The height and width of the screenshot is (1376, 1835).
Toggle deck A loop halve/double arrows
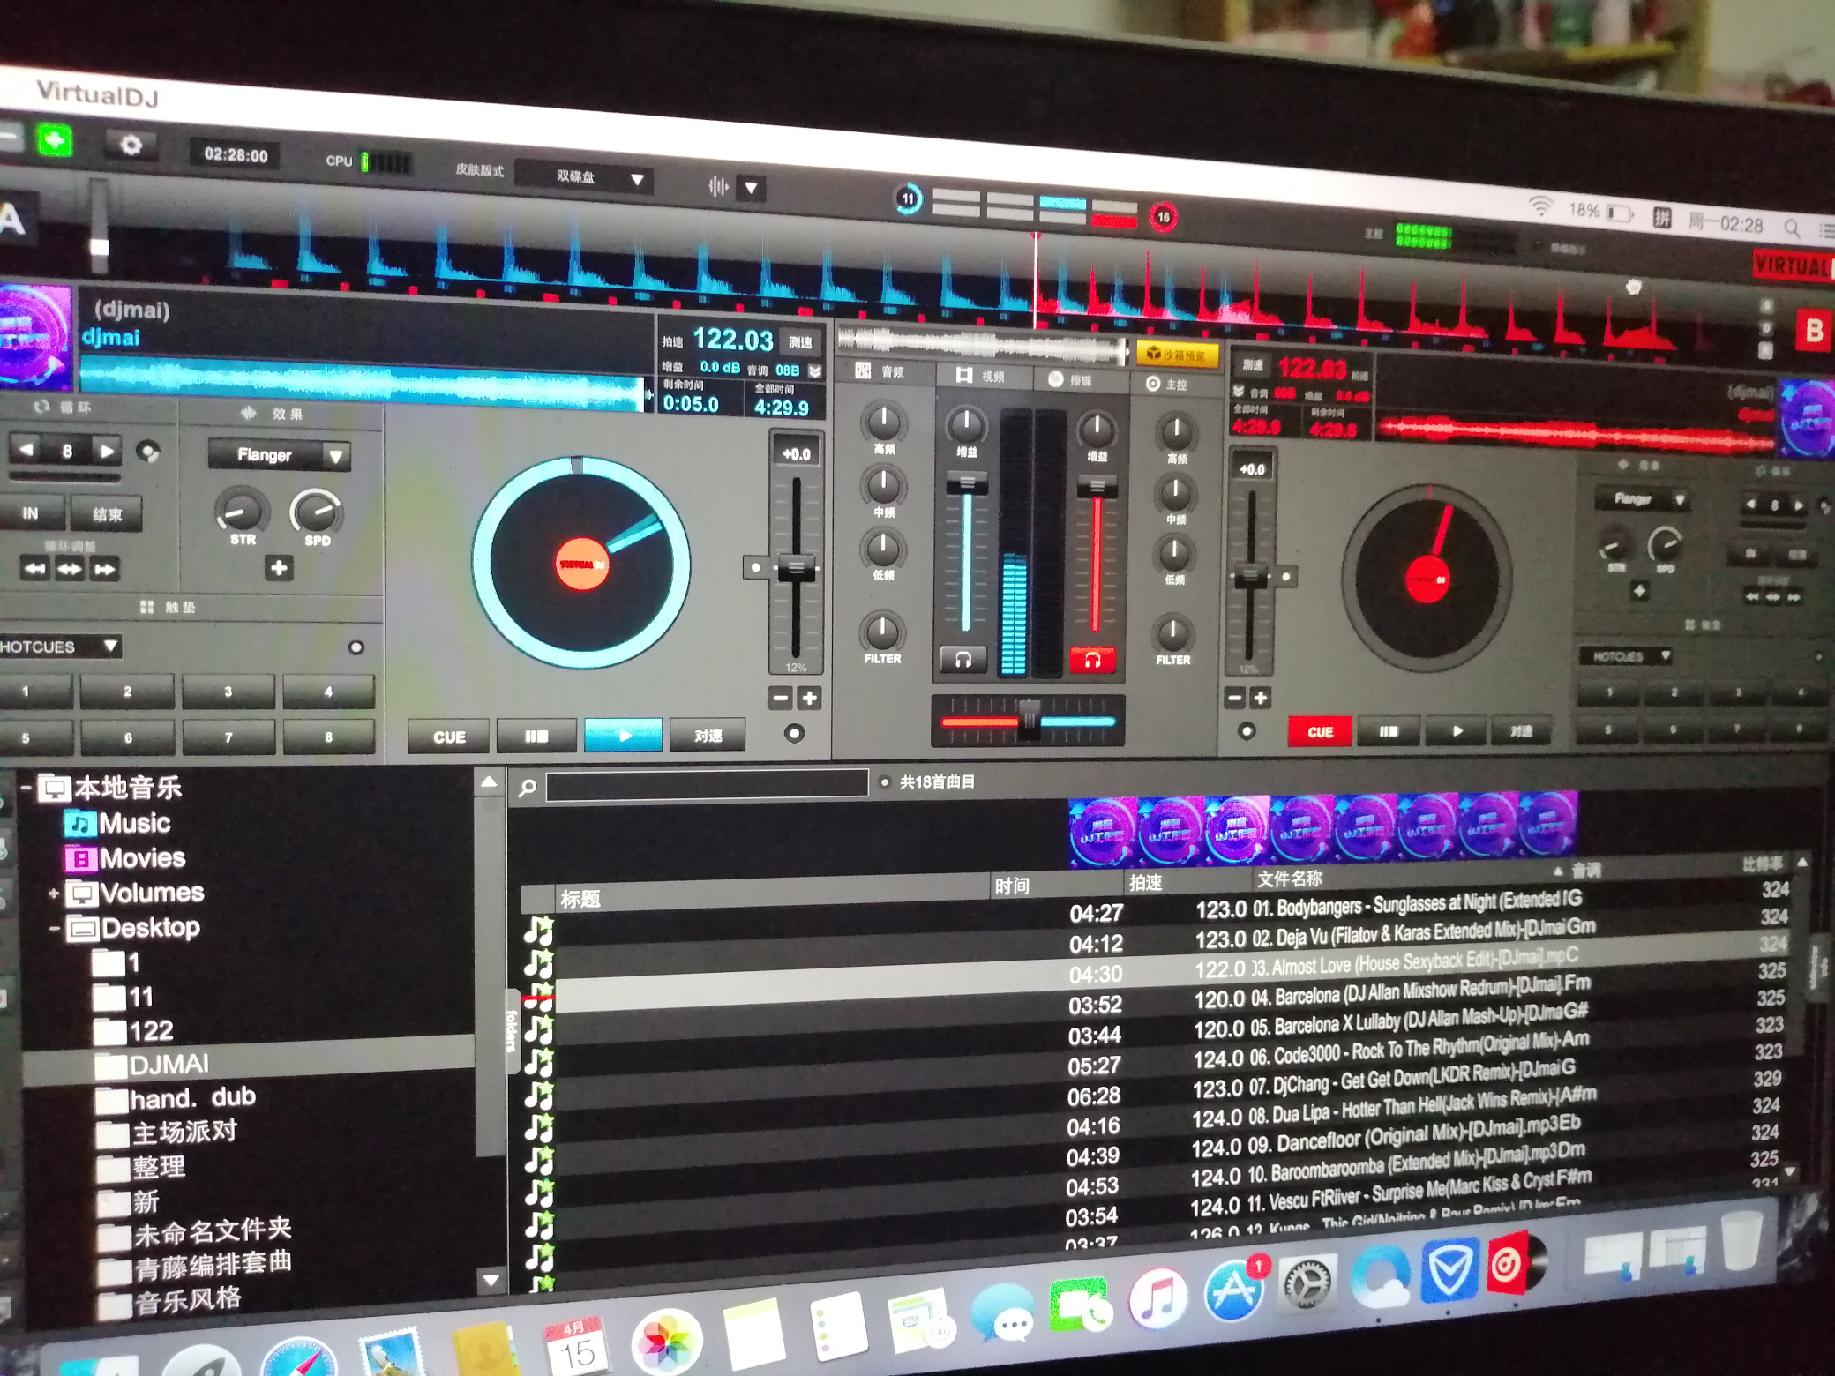(69, 569)
